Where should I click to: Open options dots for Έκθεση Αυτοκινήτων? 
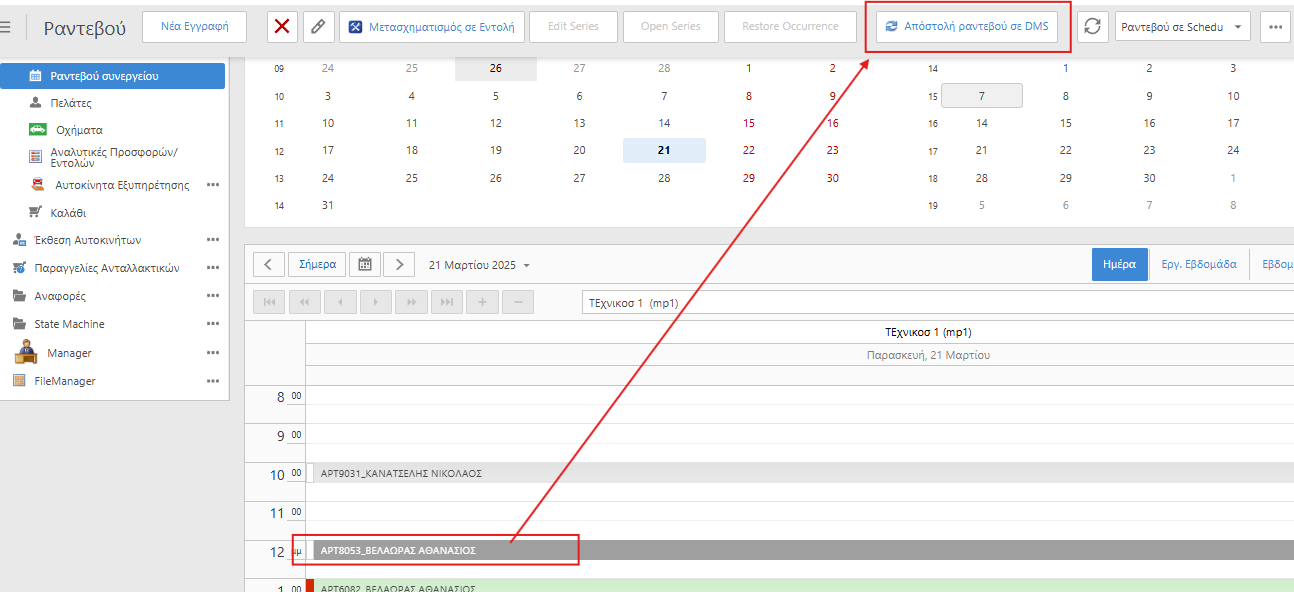[x=212, y=240]
